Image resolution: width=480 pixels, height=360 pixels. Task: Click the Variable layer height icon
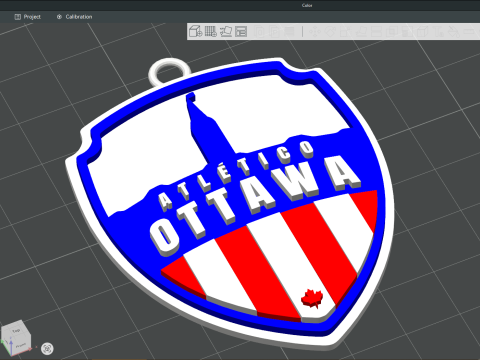[x=290, y=31]
